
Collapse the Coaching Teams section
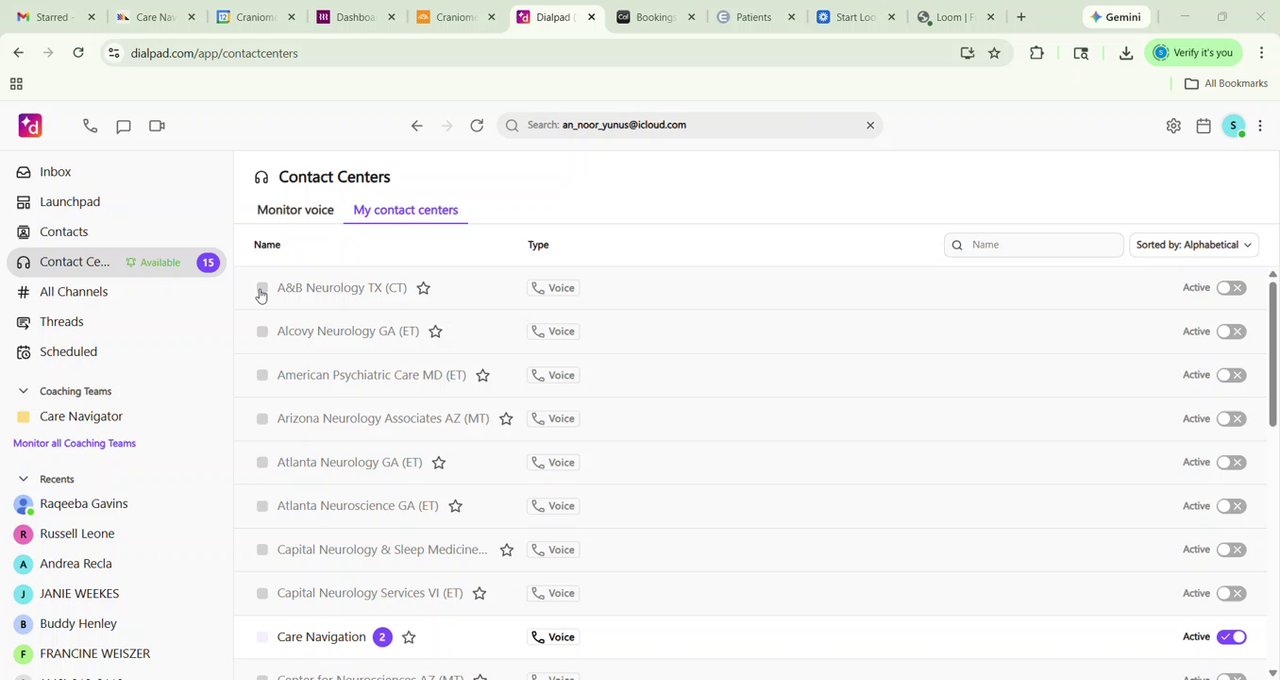click(x=23, y=391)
